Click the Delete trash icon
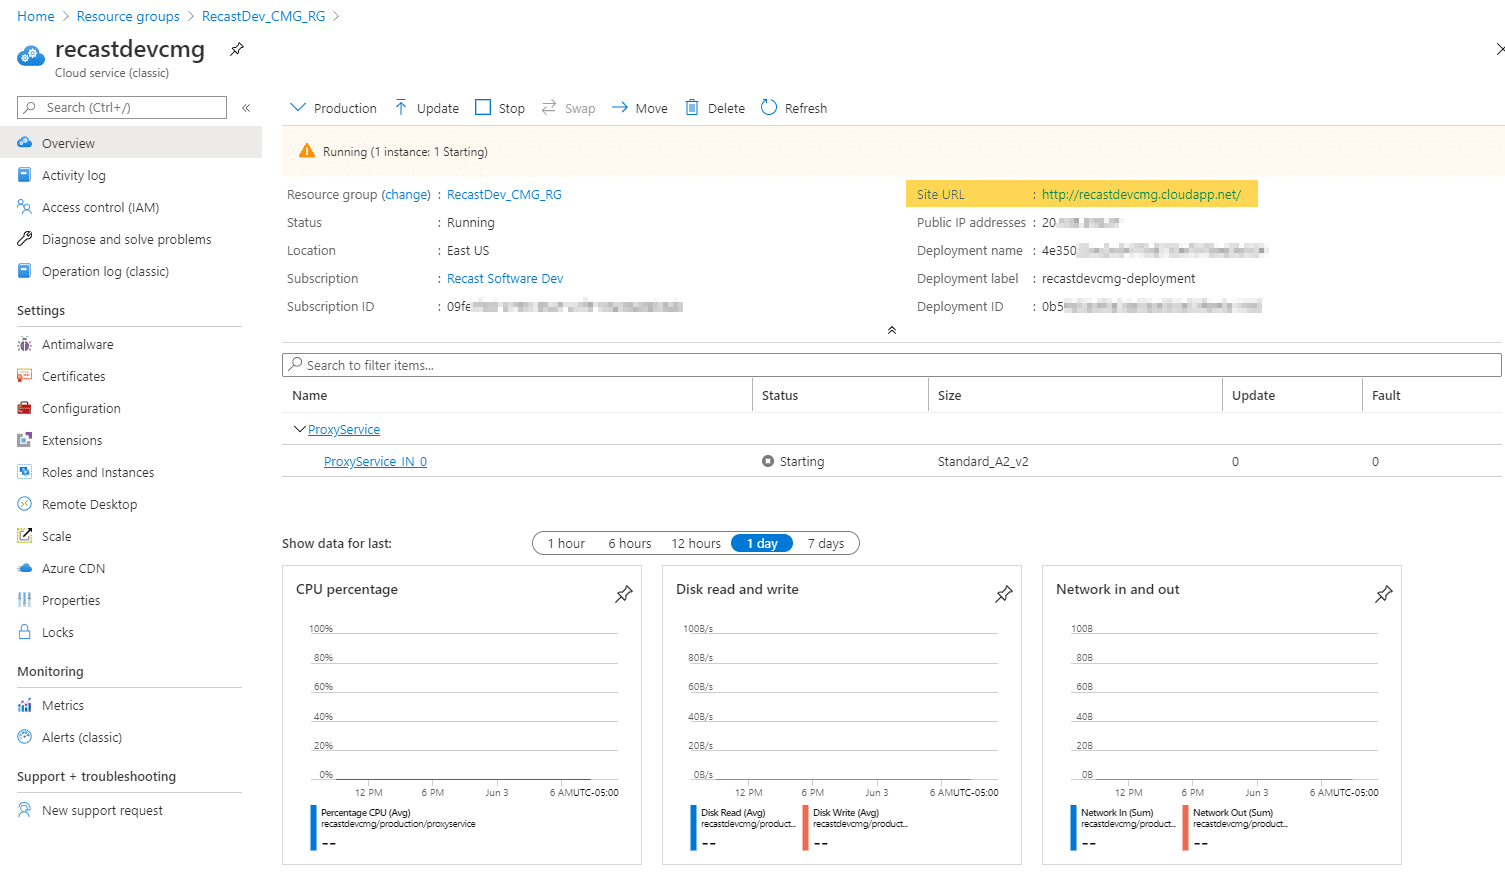Image resolution: width=1505 pixels, height=896 pixels. coord(692,108)
